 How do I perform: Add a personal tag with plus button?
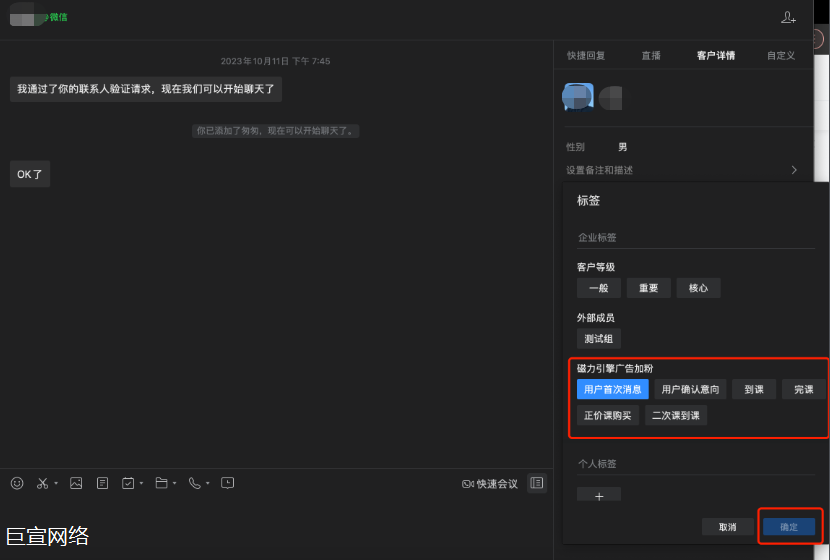pos(599,495)
